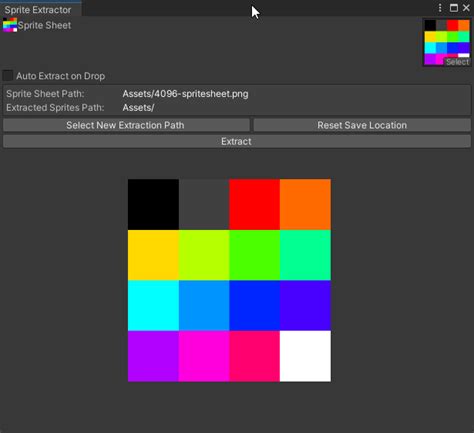474x433 pixels.
Task: Click the Extracted Sprites Path value Assets/
Action: coord(138,108)
